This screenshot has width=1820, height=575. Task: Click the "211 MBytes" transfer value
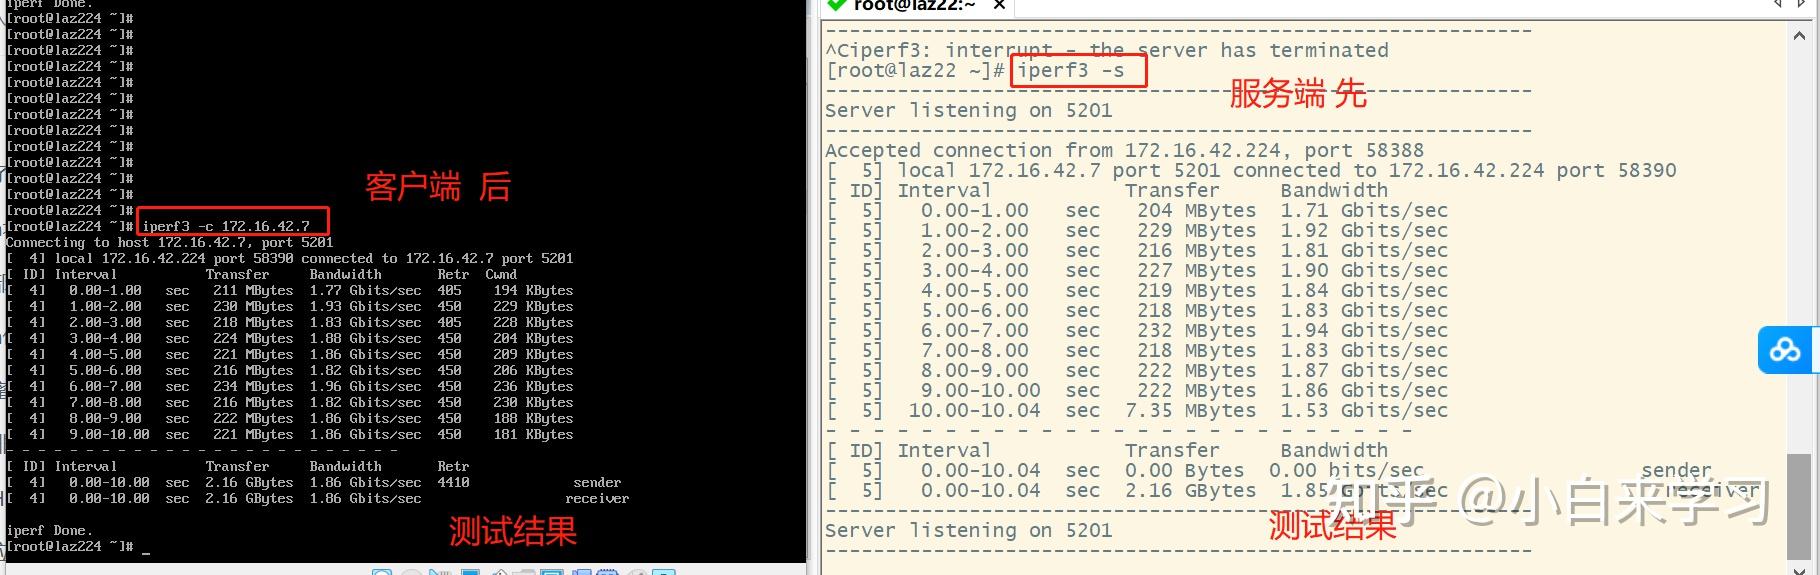pos(253,290)
